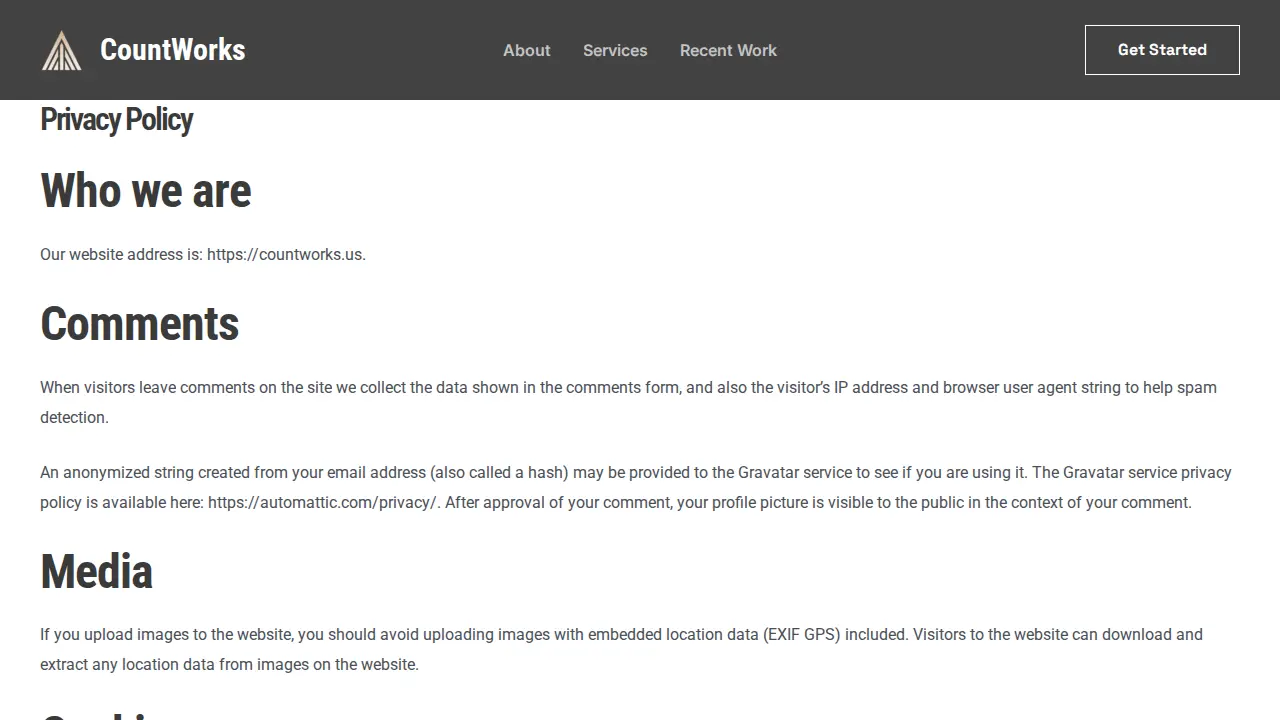Click the 'Our website address is' line
The width and height of the screenshot is (1280, 720).
tap(203, 254)
